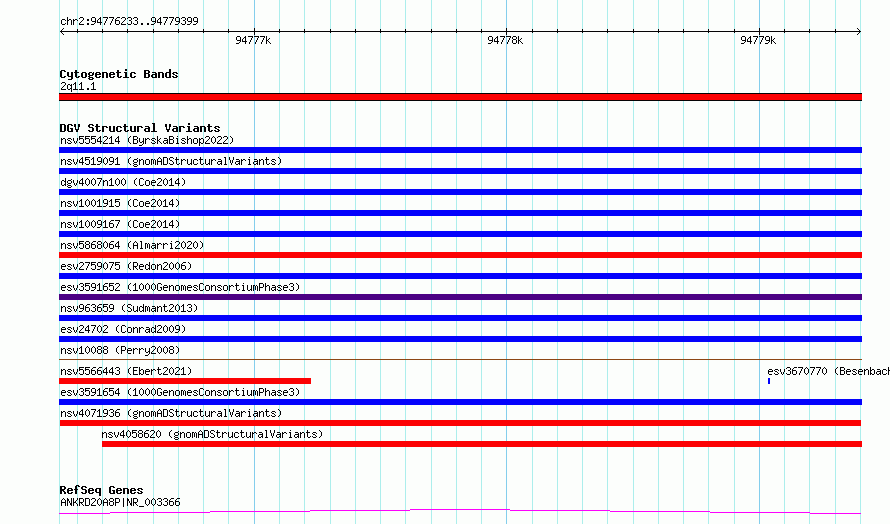Open nsv4519091 (gnomADStructuralVariants) variant label
890x524 pixels.
[171, 161]
